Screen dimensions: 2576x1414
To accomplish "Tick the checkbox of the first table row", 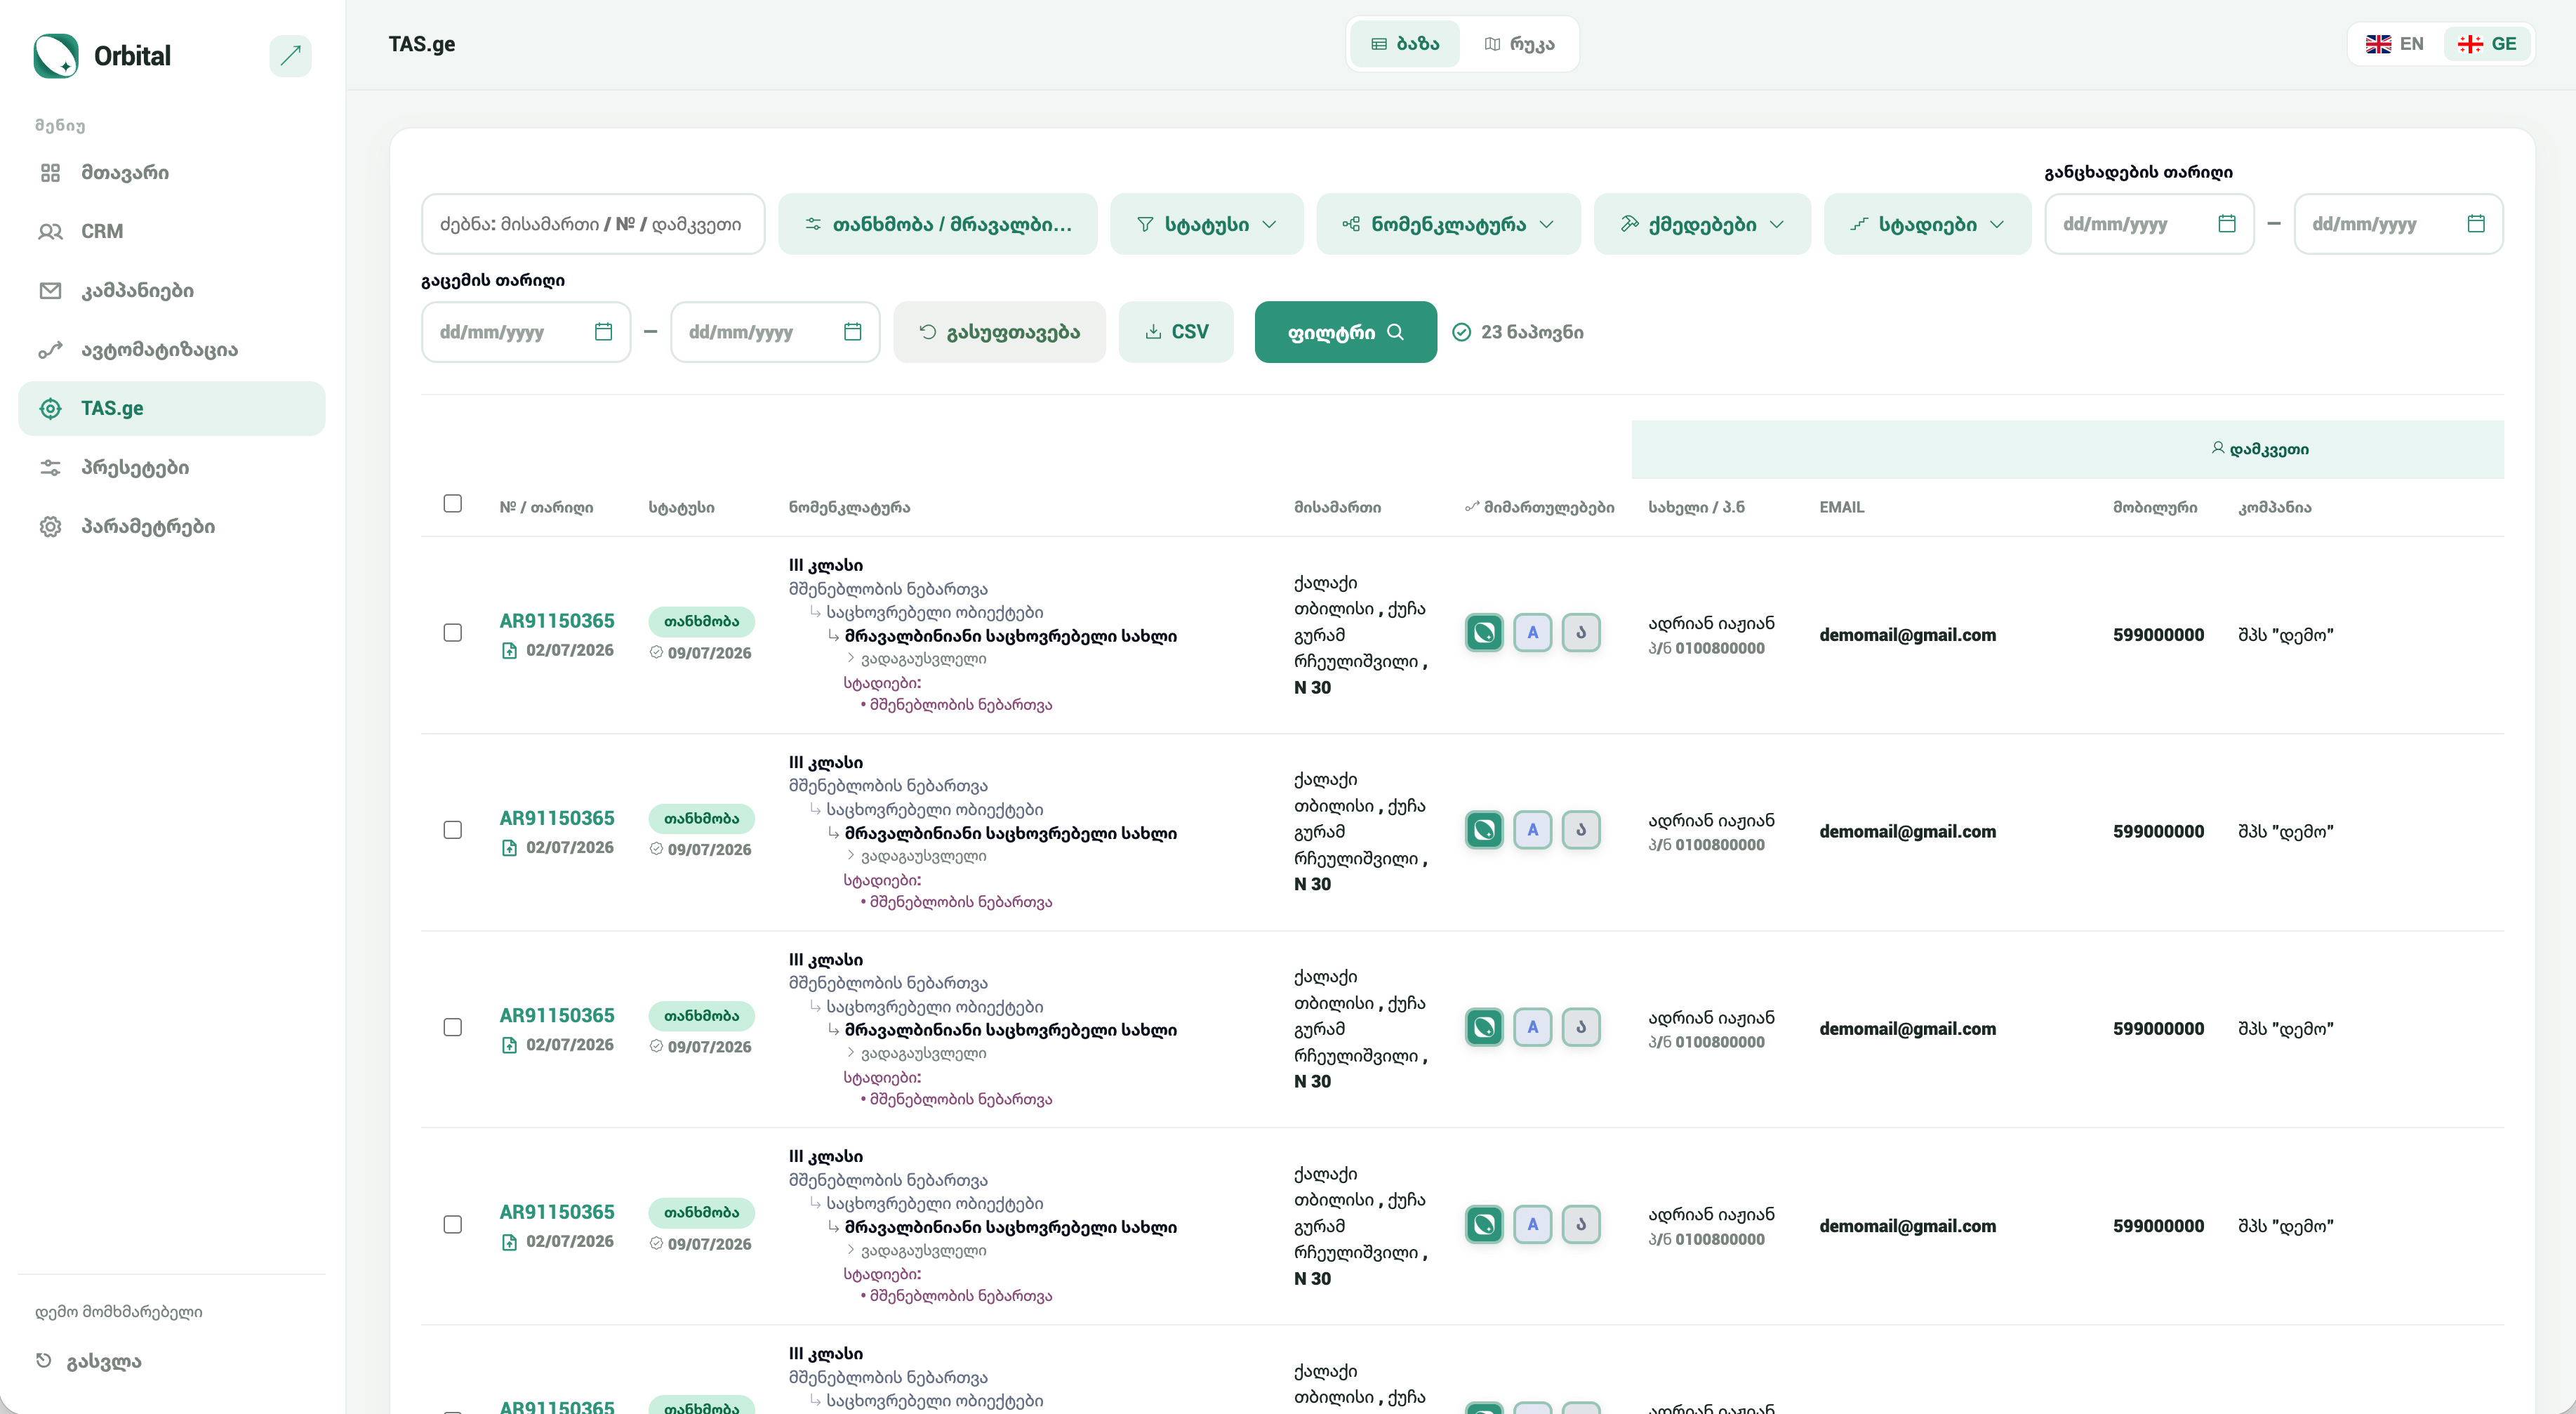I will (453, 633).
